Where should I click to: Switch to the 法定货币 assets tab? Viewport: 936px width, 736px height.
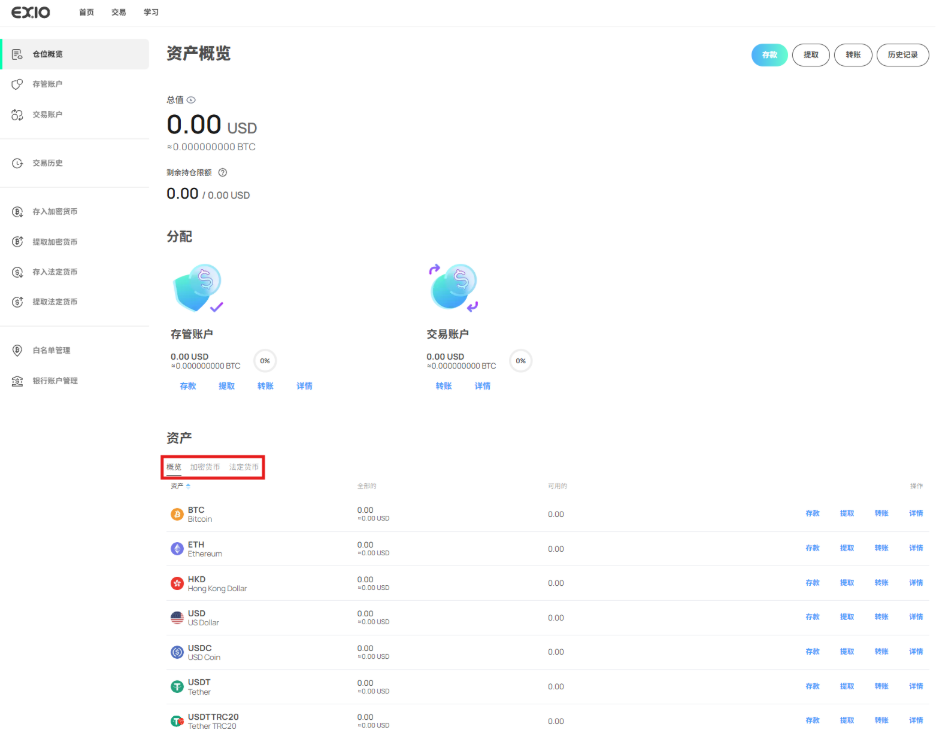[244, 467]
